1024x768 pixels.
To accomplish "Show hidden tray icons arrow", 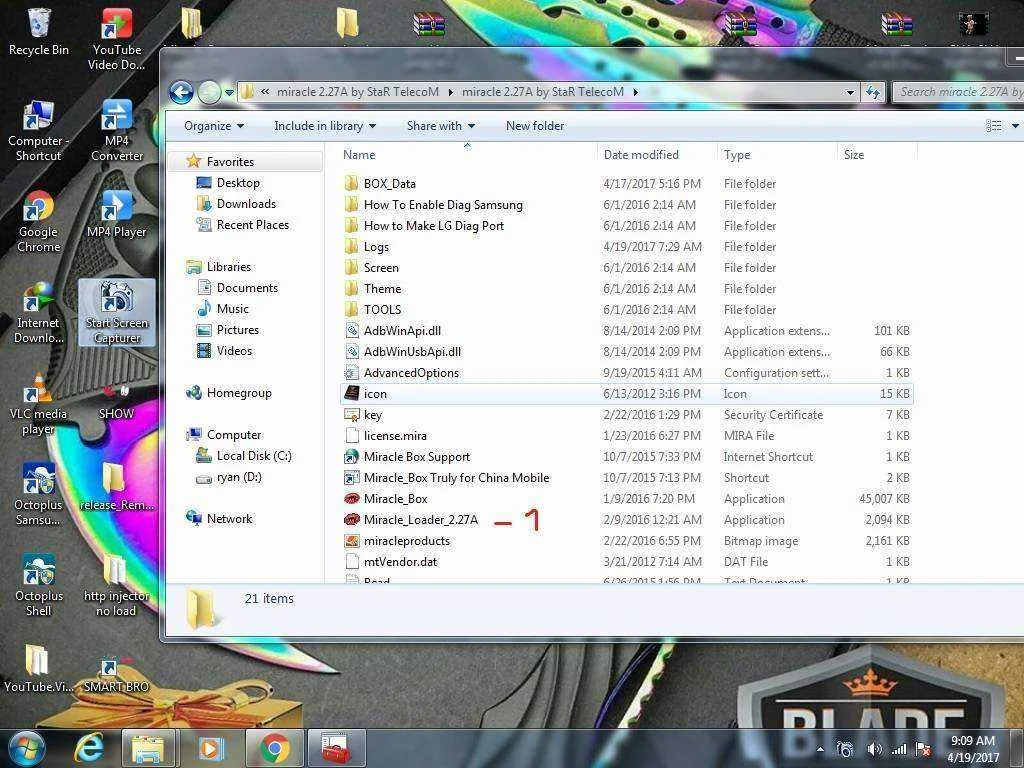I will click(x=820, y=750).
